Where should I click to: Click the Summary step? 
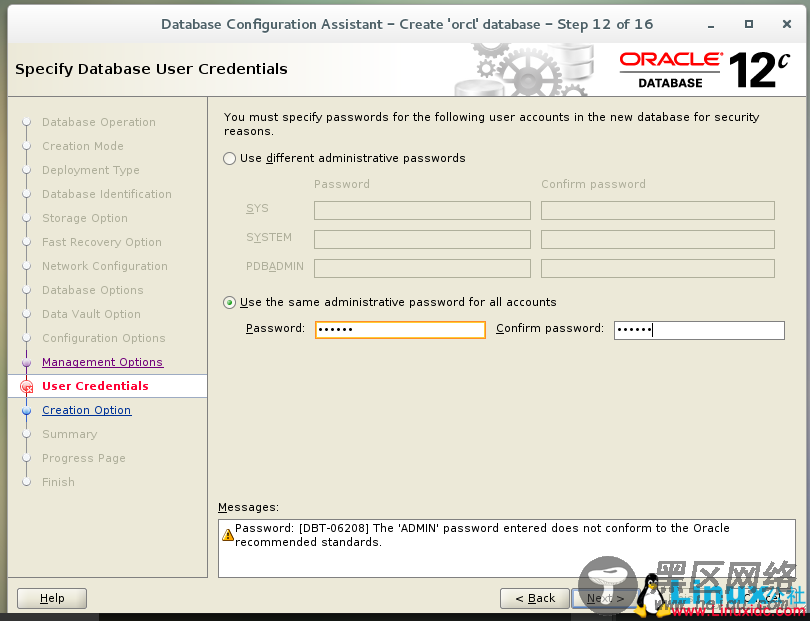tap(69, 434)
